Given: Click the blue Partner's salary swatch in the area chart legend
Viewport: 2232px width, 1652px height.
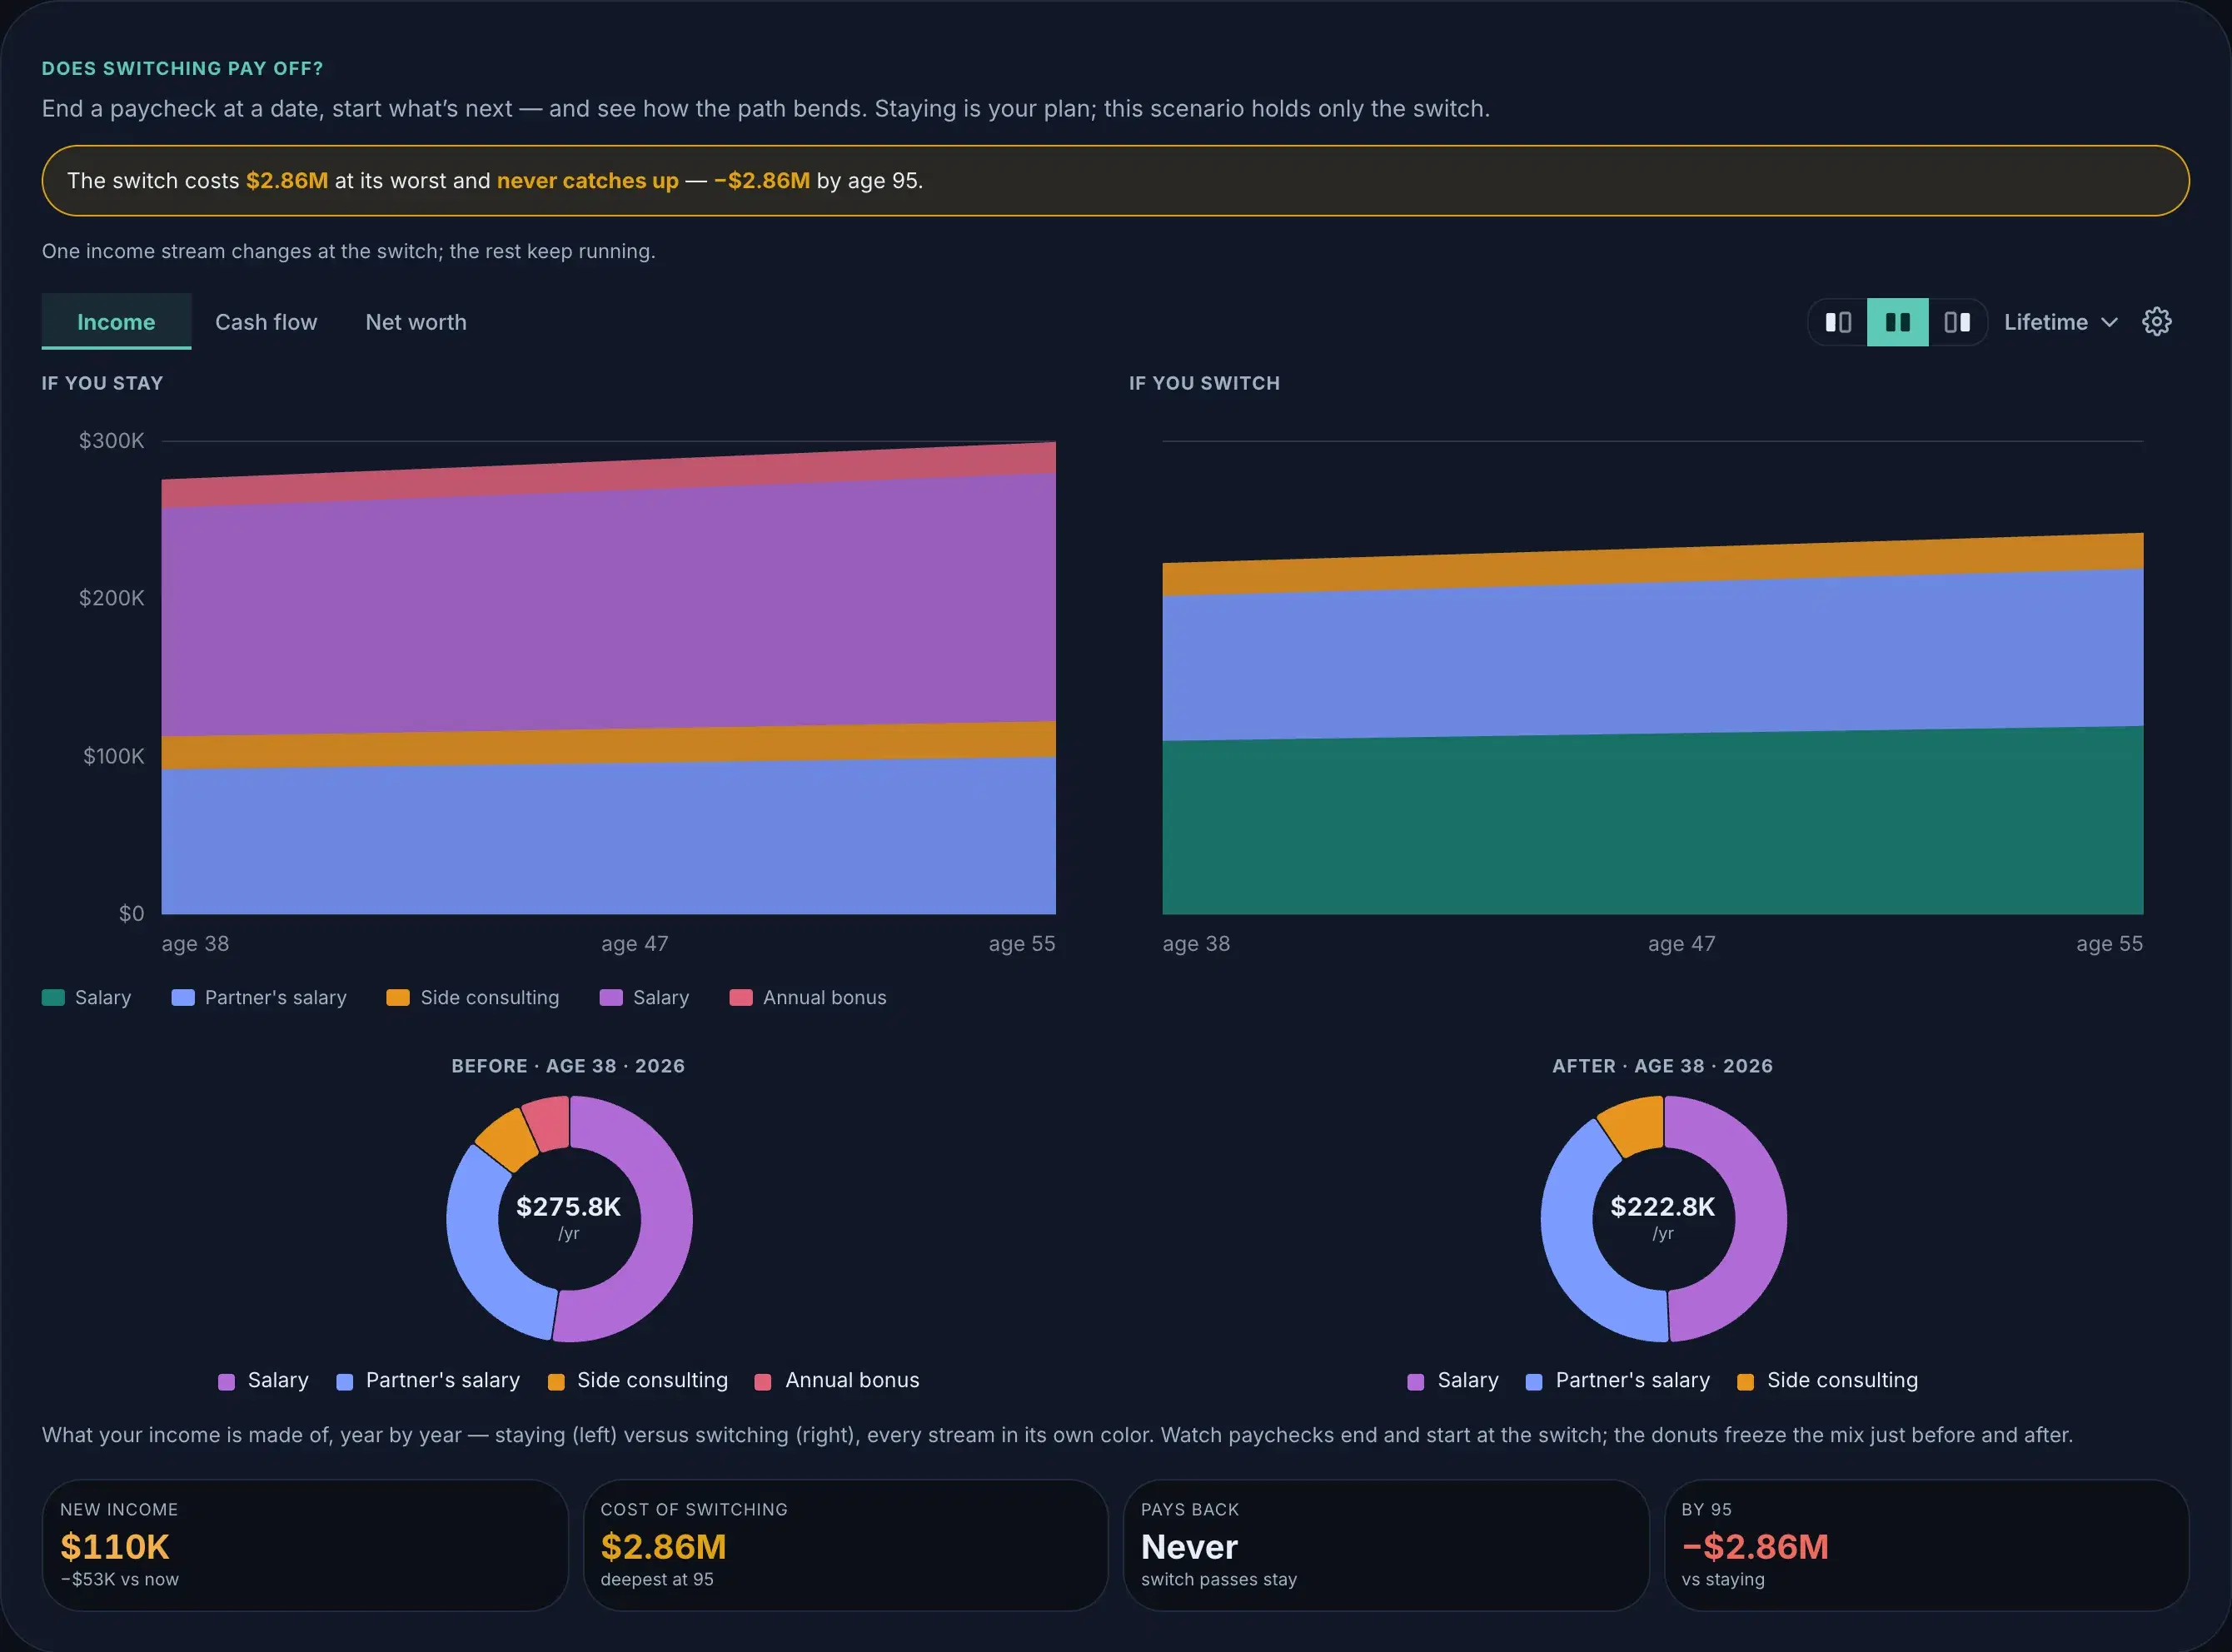Looking at the screenshot, I should tap(183, 997).
